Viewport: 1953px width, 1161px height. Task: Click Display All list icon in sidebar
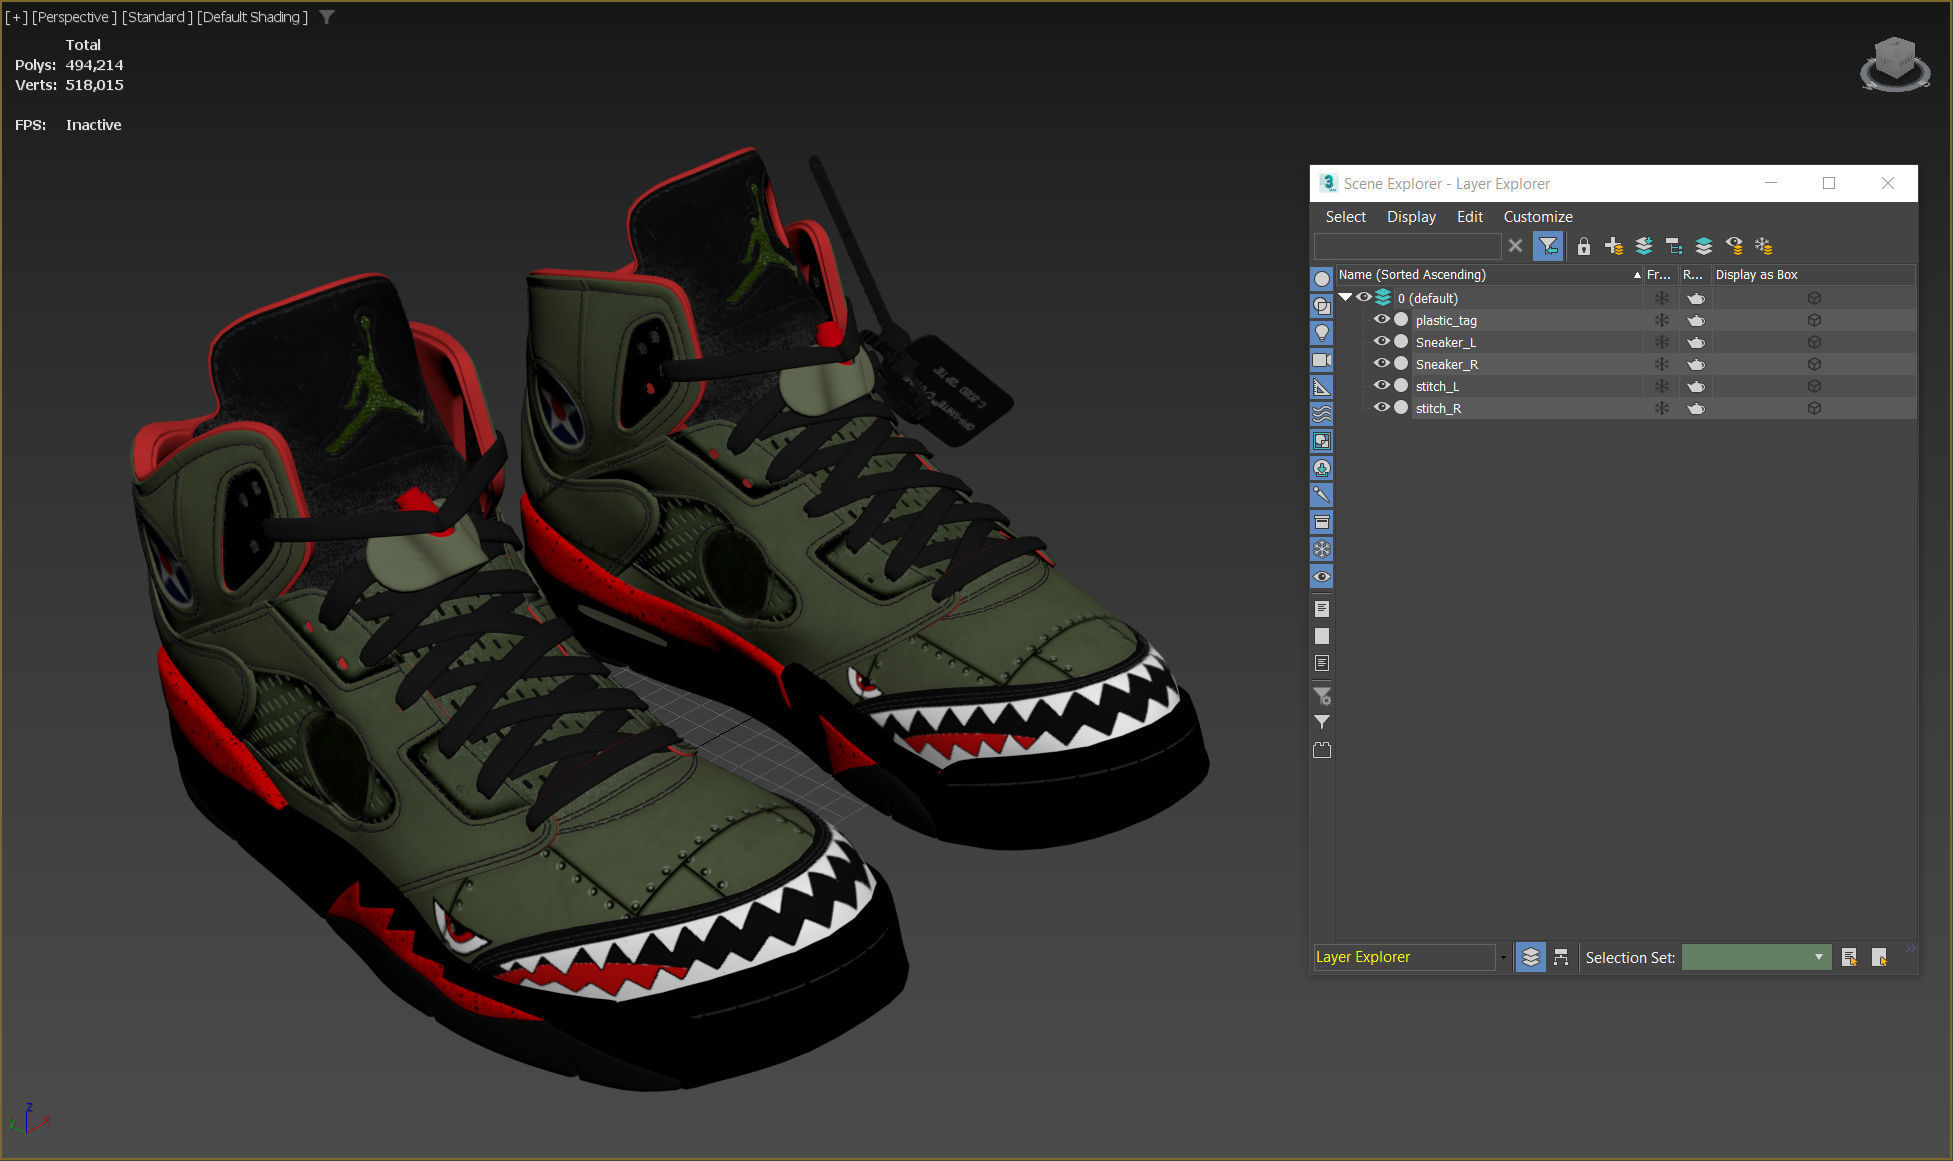point(1322,609)
